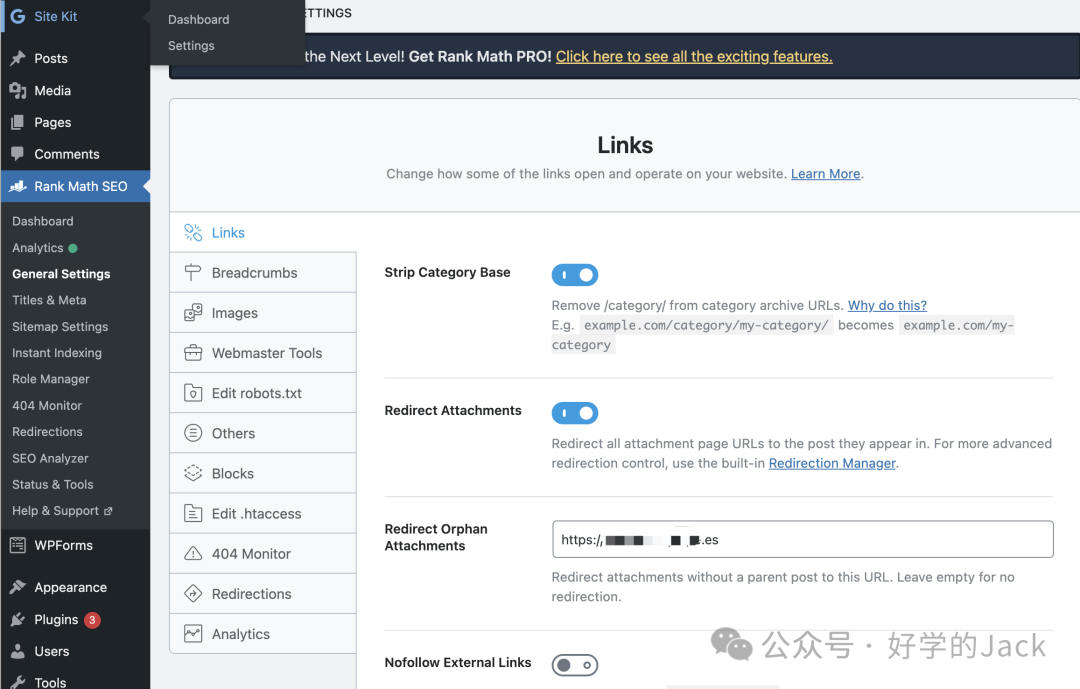Click the Breadcrumbs signpost icon
The width and height of the screenshot is (1080, 689).
(193, 272)
